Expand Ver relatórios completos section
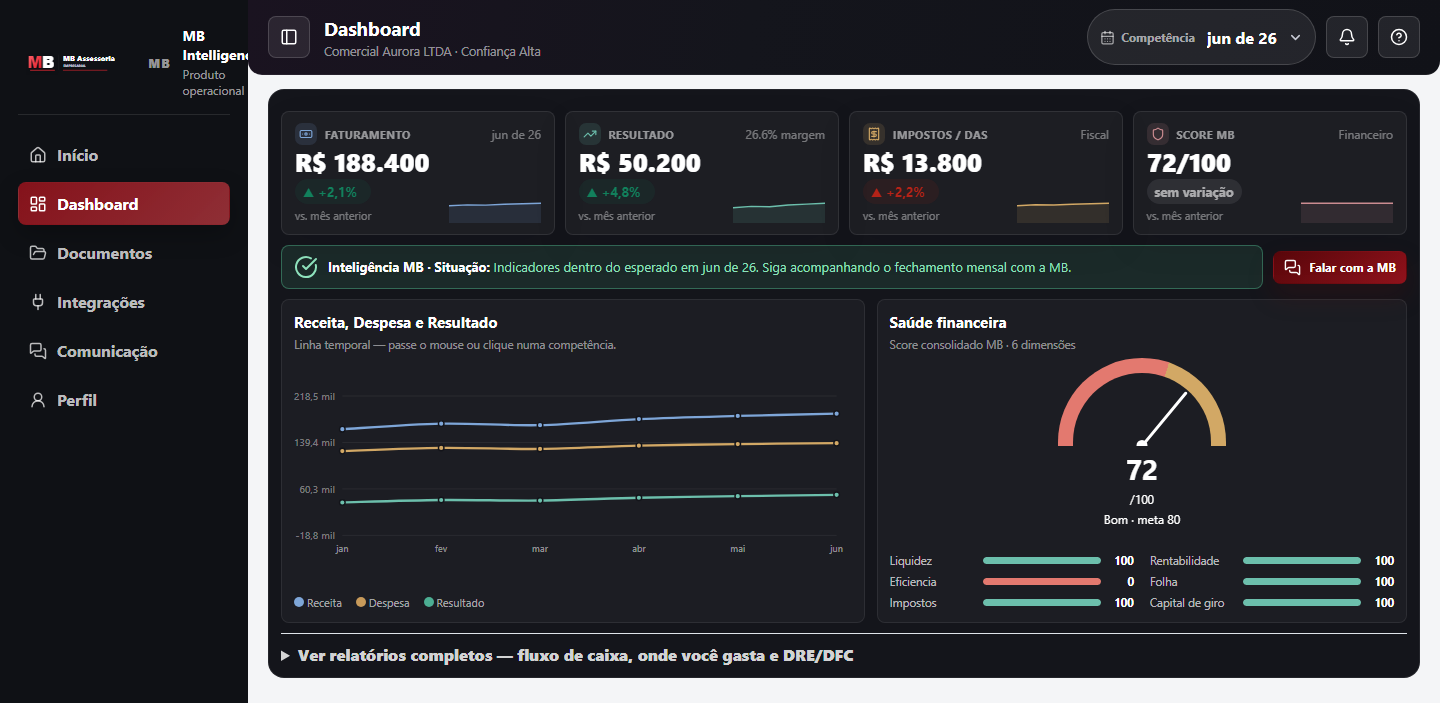 [x=567, y=656]
